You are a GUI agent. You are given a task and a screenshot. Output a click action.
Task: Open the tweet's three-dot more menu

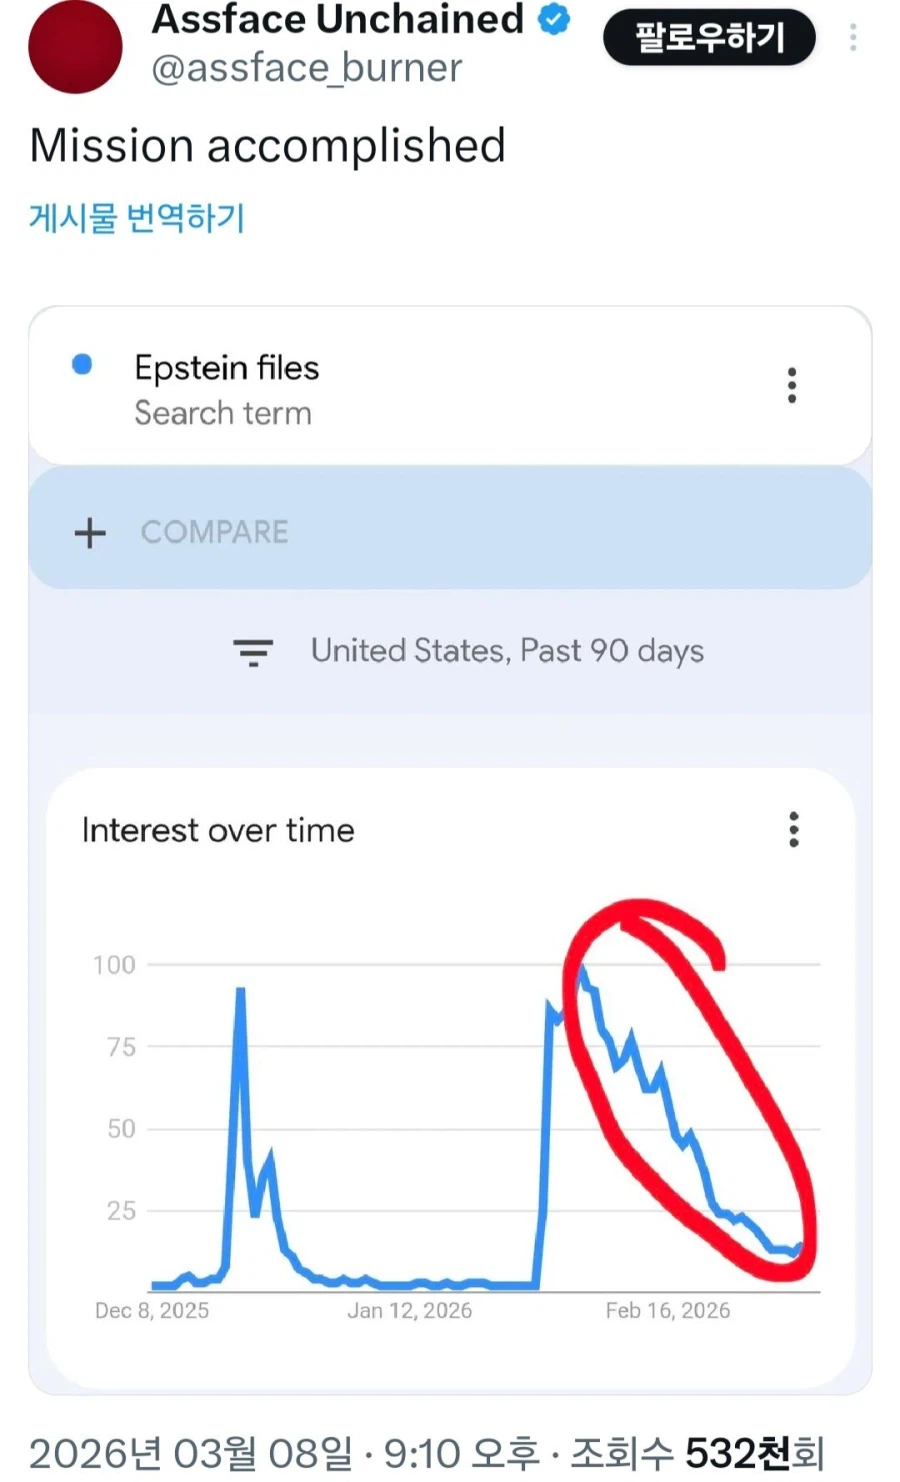click(x=853, y=38)
